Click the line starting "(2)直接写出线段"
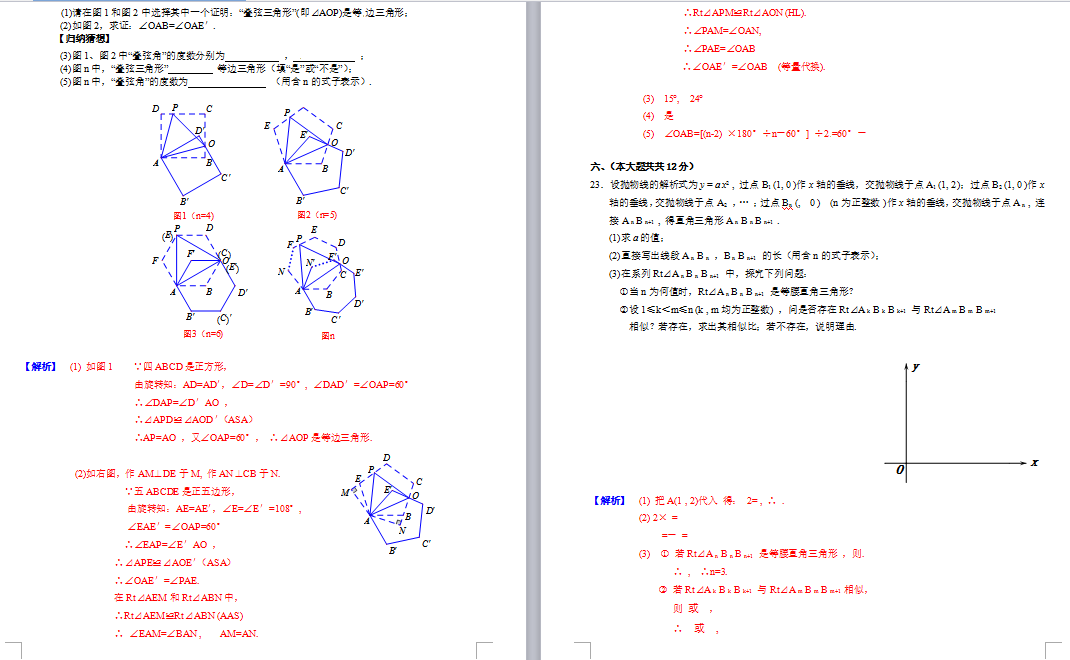 pos(744,256)
